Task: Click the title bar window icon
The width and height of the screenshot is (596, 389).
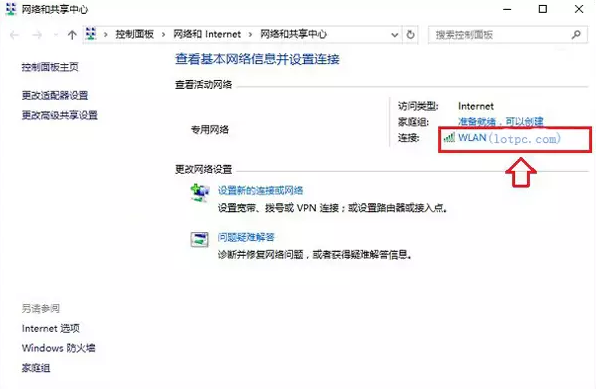Action: pyautogui.click(x=11, y=9)
